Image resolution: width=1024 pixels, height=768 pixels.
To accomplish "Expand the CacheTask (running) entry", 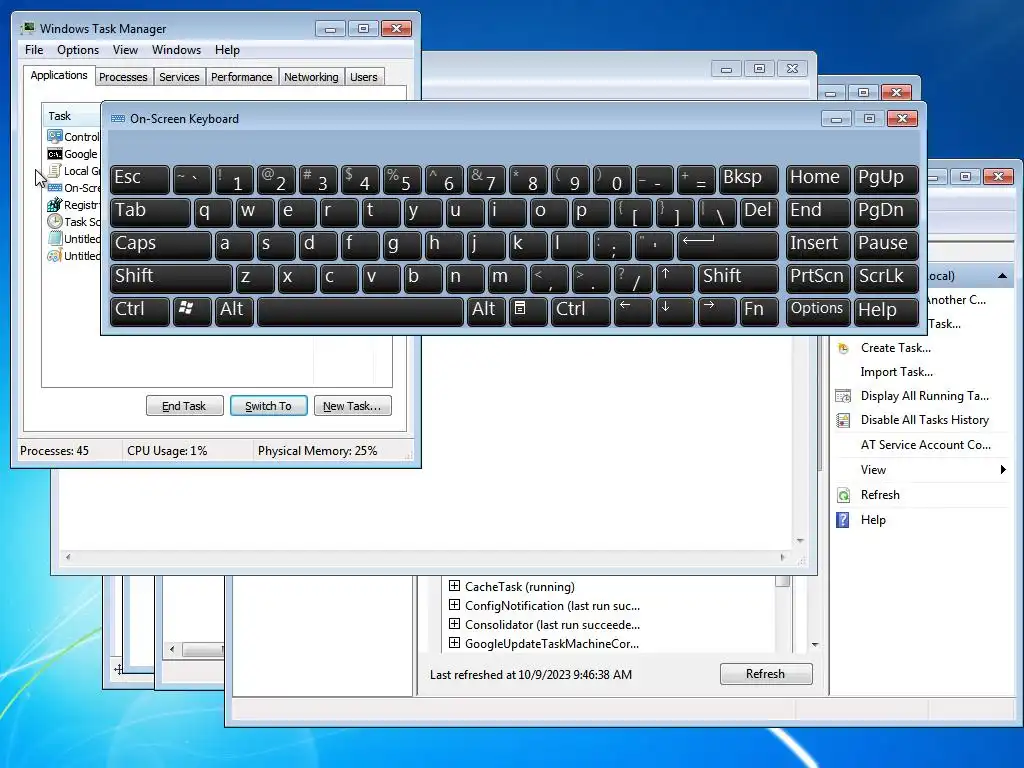I will pyautogui.click(x=455, y=586).
